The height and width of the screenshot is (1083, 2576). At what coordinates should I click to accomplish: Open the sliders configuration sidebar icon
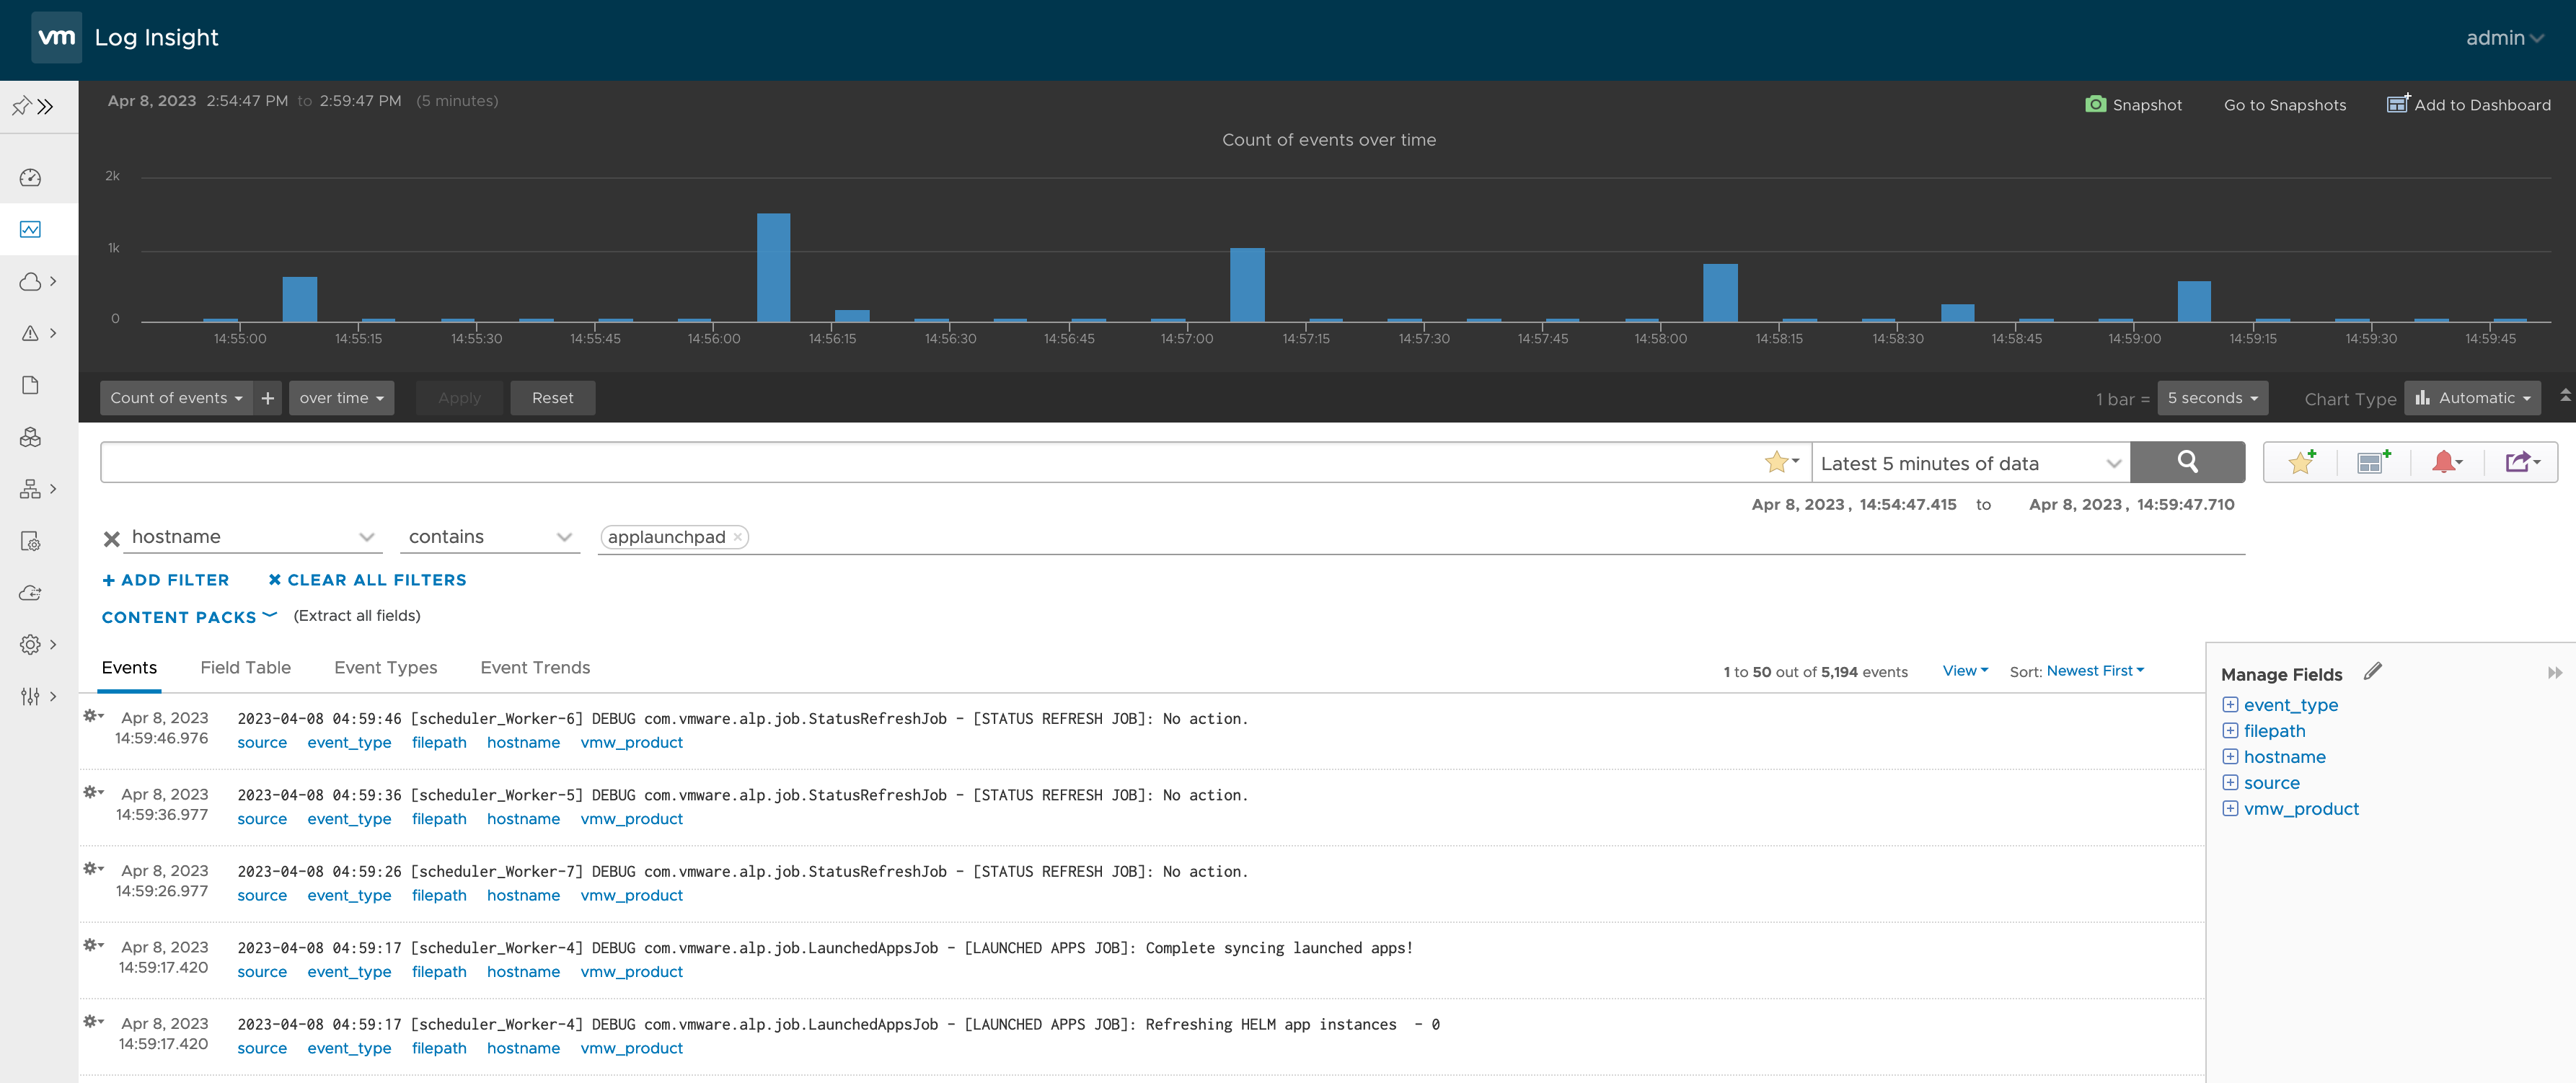[x=30, y=697]
